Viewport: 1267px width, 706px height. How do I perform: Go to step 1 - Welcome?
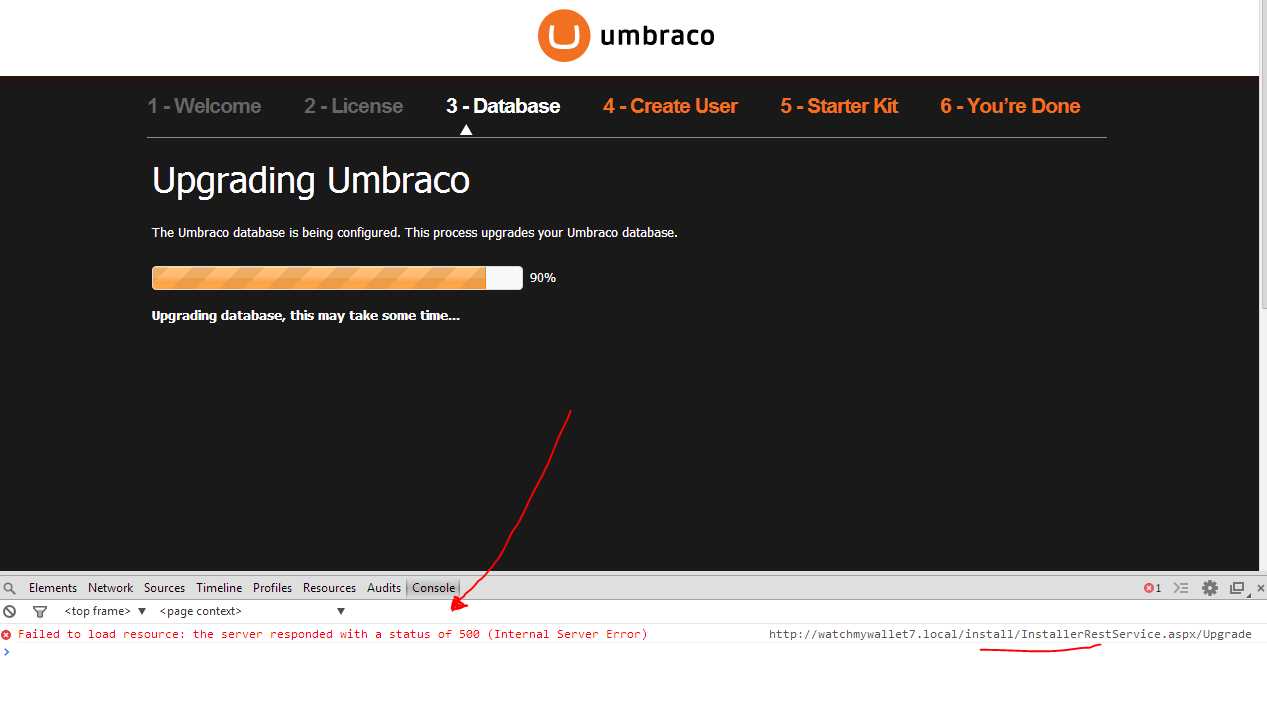204,106
